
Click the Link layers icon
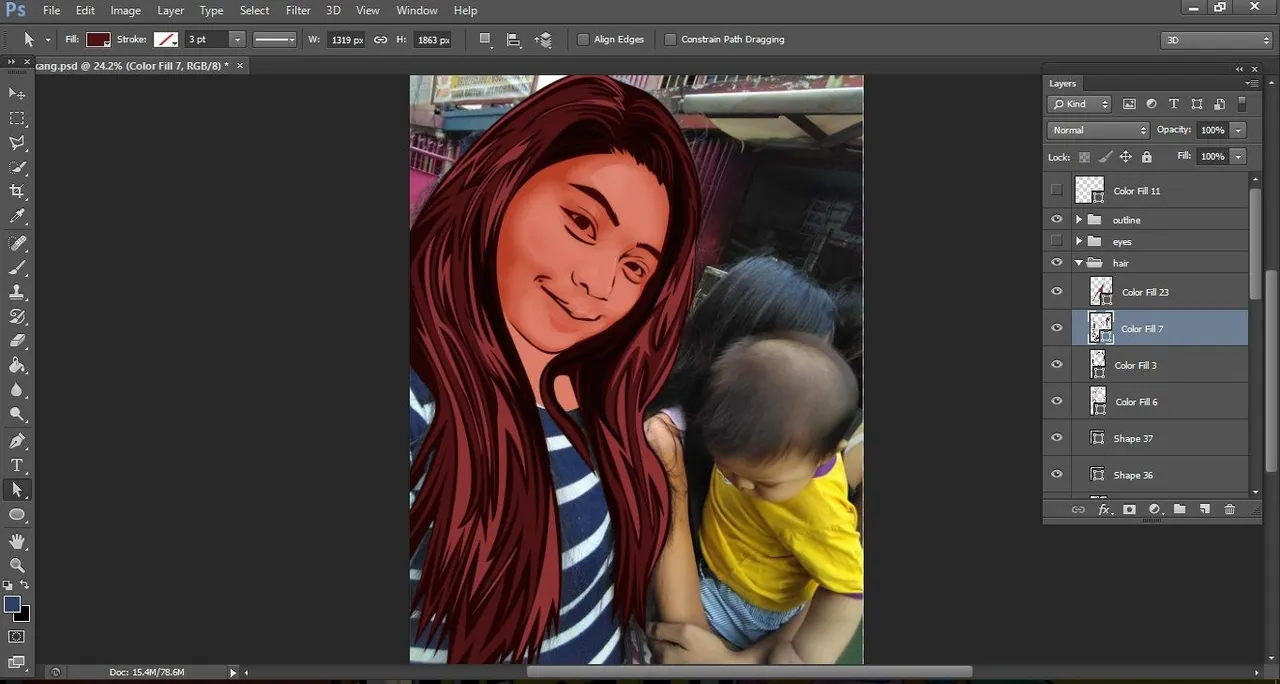pyautogui.click(x=1078, y=509)
